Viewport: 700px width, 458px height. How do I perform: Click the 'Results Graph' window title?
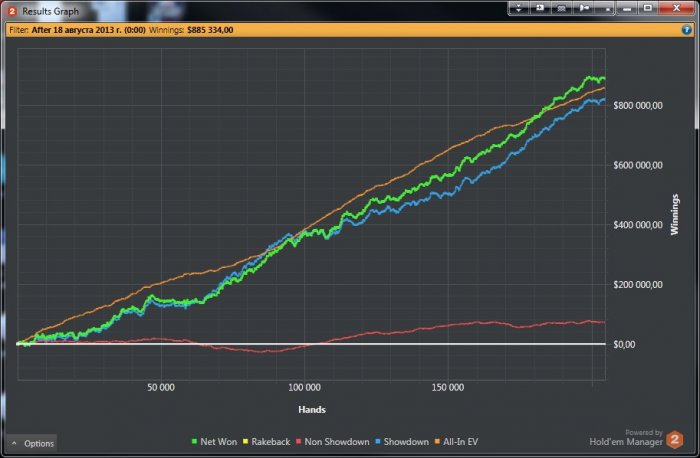pos(50,11)
